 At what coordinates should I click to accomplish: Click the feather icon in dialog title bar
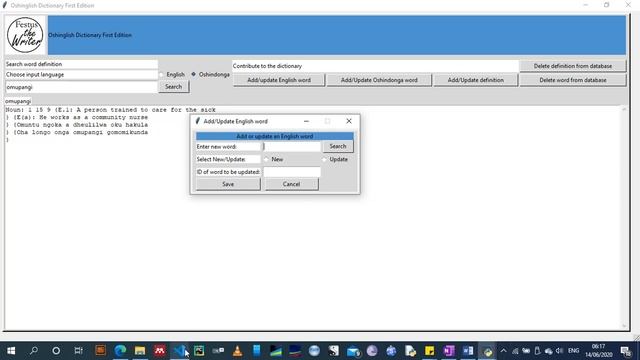click(198, 121)
